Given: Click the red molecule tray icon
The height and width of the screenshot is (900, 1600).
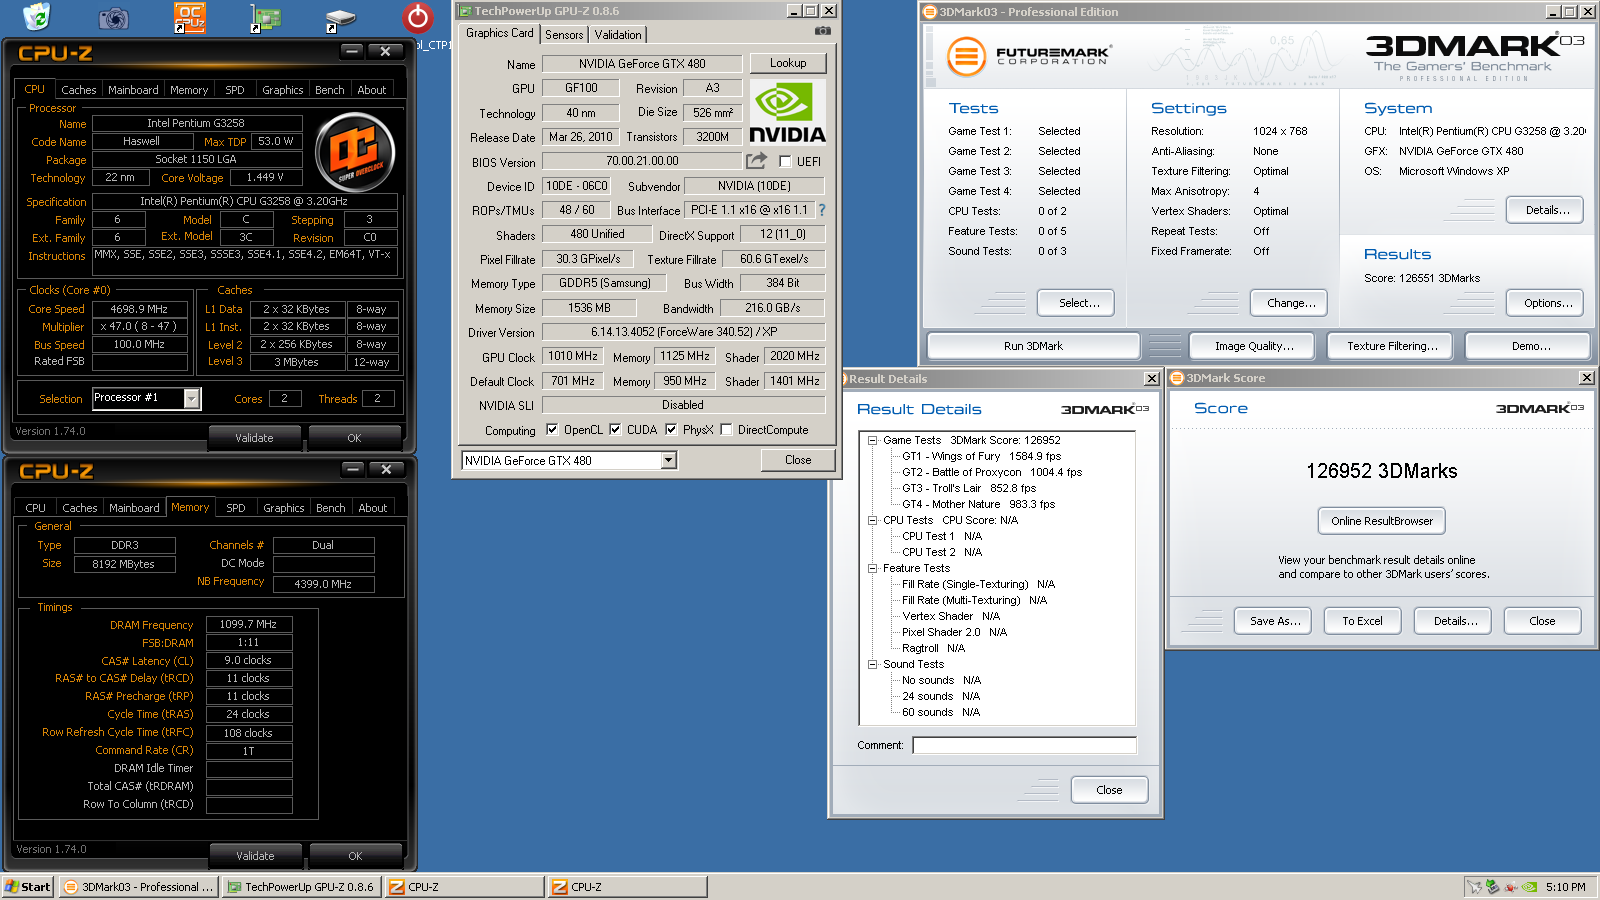Looking at the screenshot, I should click(x=1511, y=886).
